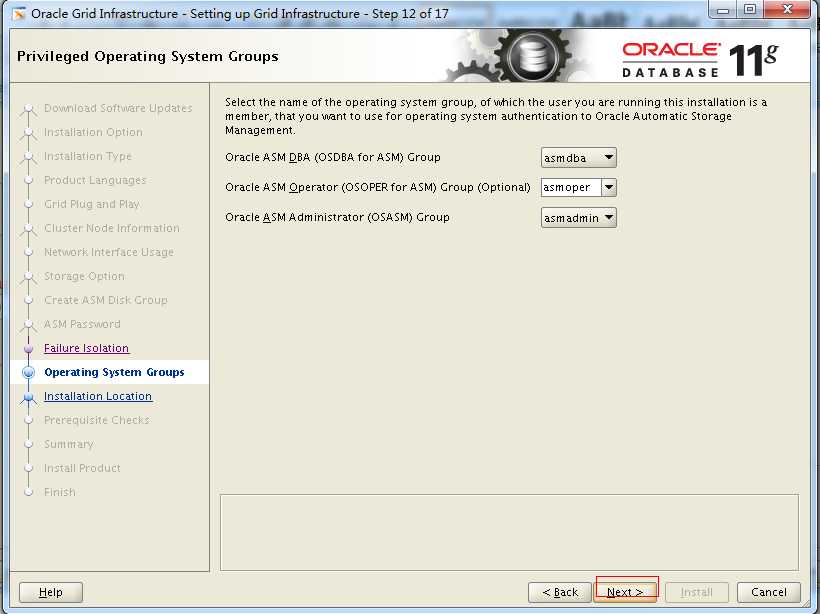
Task: Click the Operating System Groups step bullet icon
Action: point(29,372)
